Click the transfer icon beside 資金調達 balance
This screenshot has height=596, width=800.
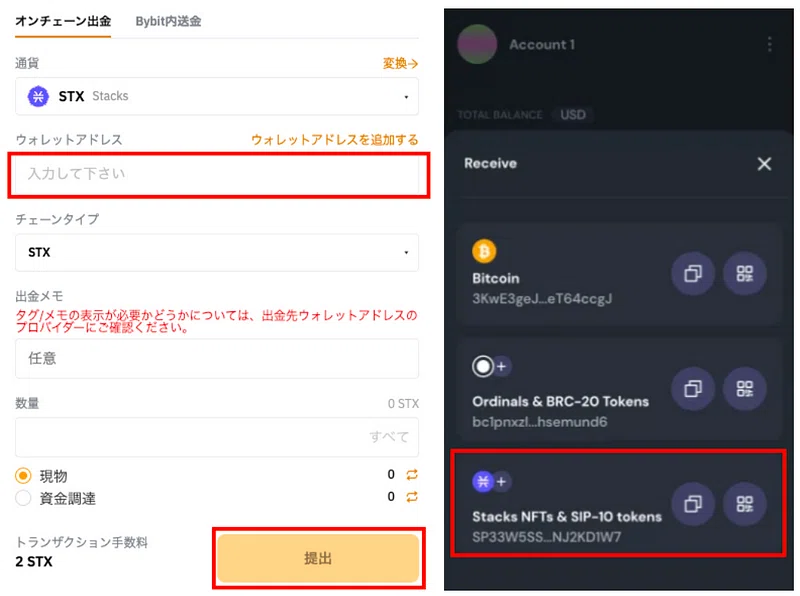point(412,496)
